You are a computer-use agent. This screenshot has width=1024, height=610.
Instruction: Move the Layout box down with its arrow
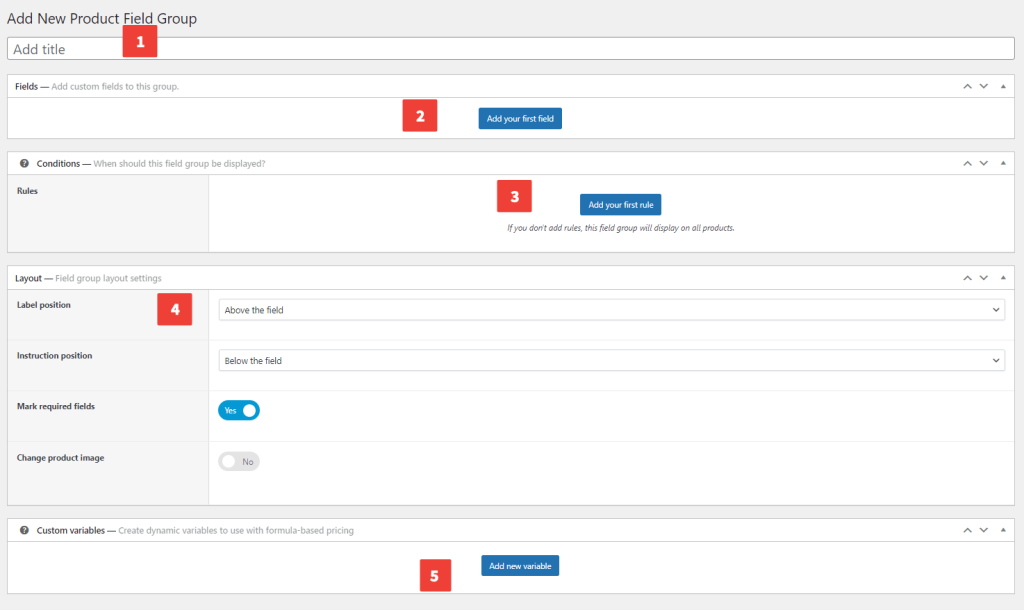pos(984,278)
